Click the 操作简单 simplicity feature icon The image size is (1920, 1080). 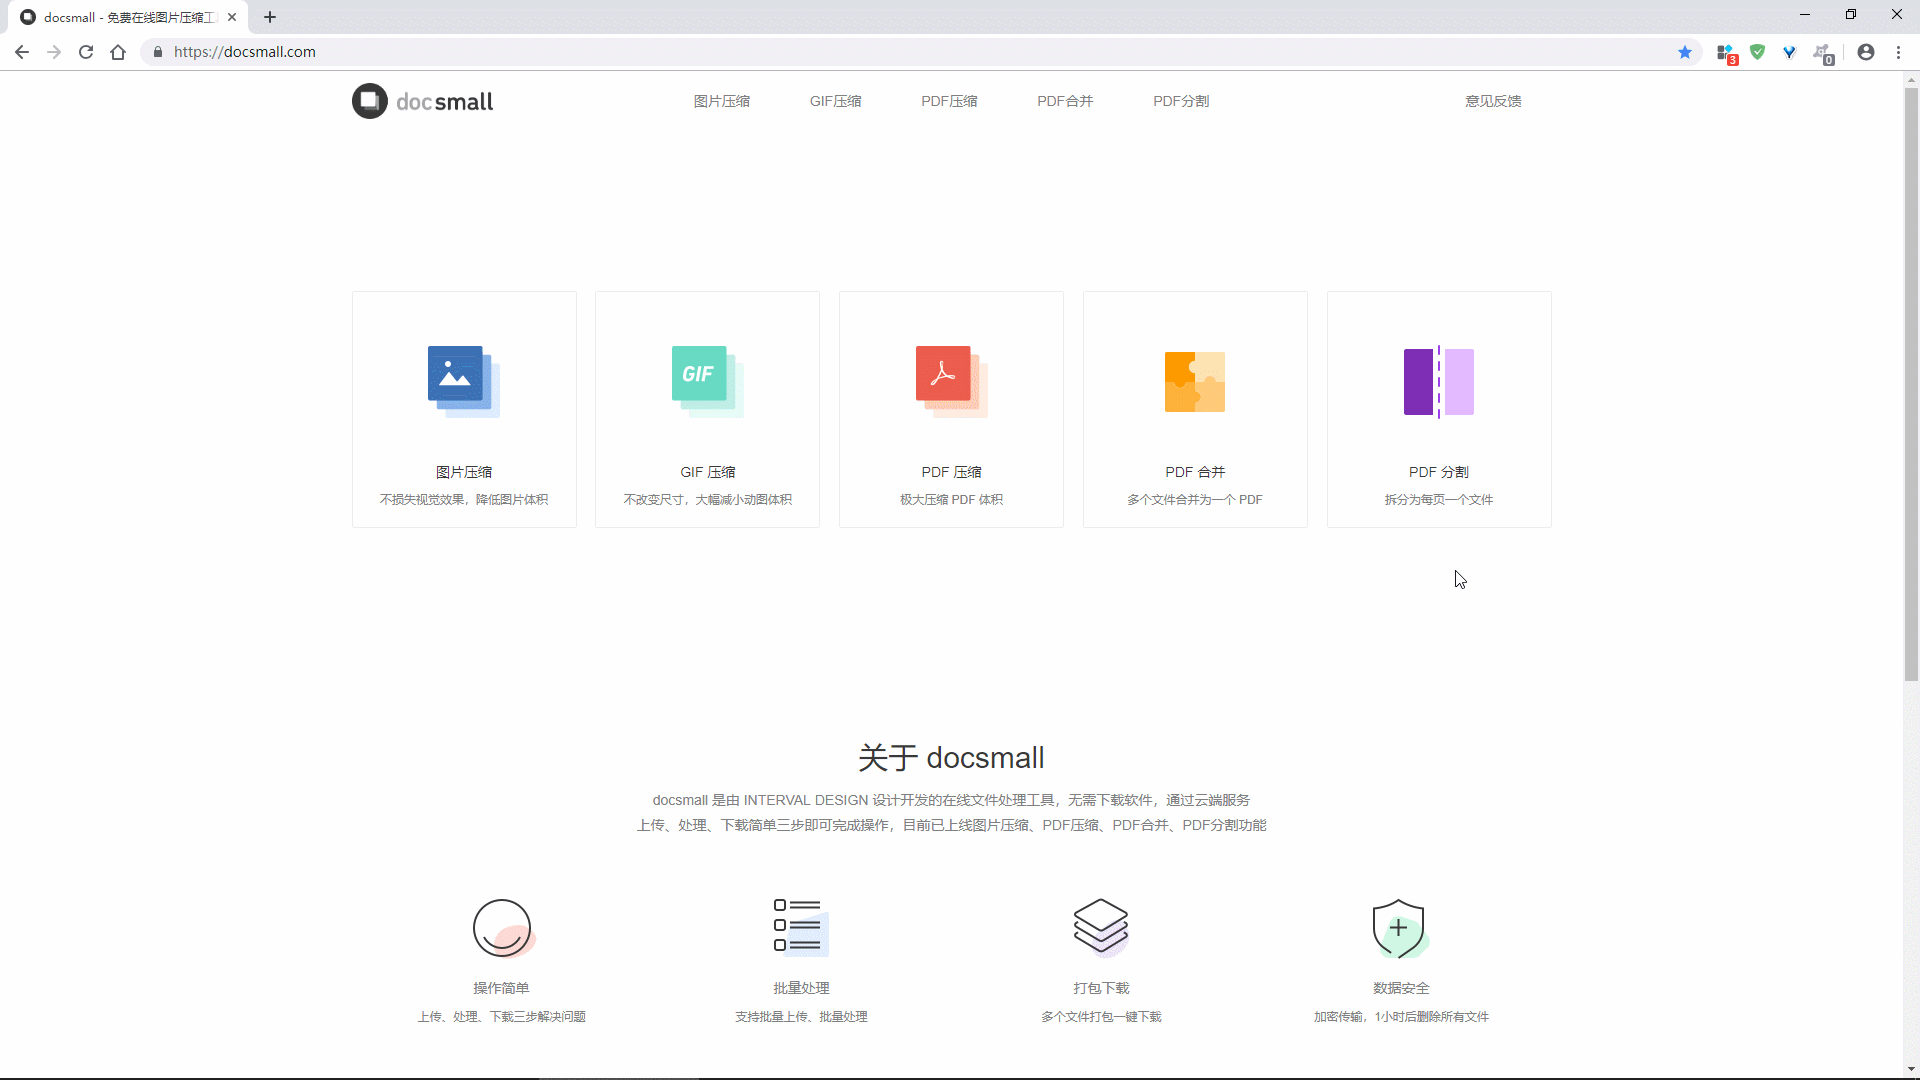coord(501,927)
